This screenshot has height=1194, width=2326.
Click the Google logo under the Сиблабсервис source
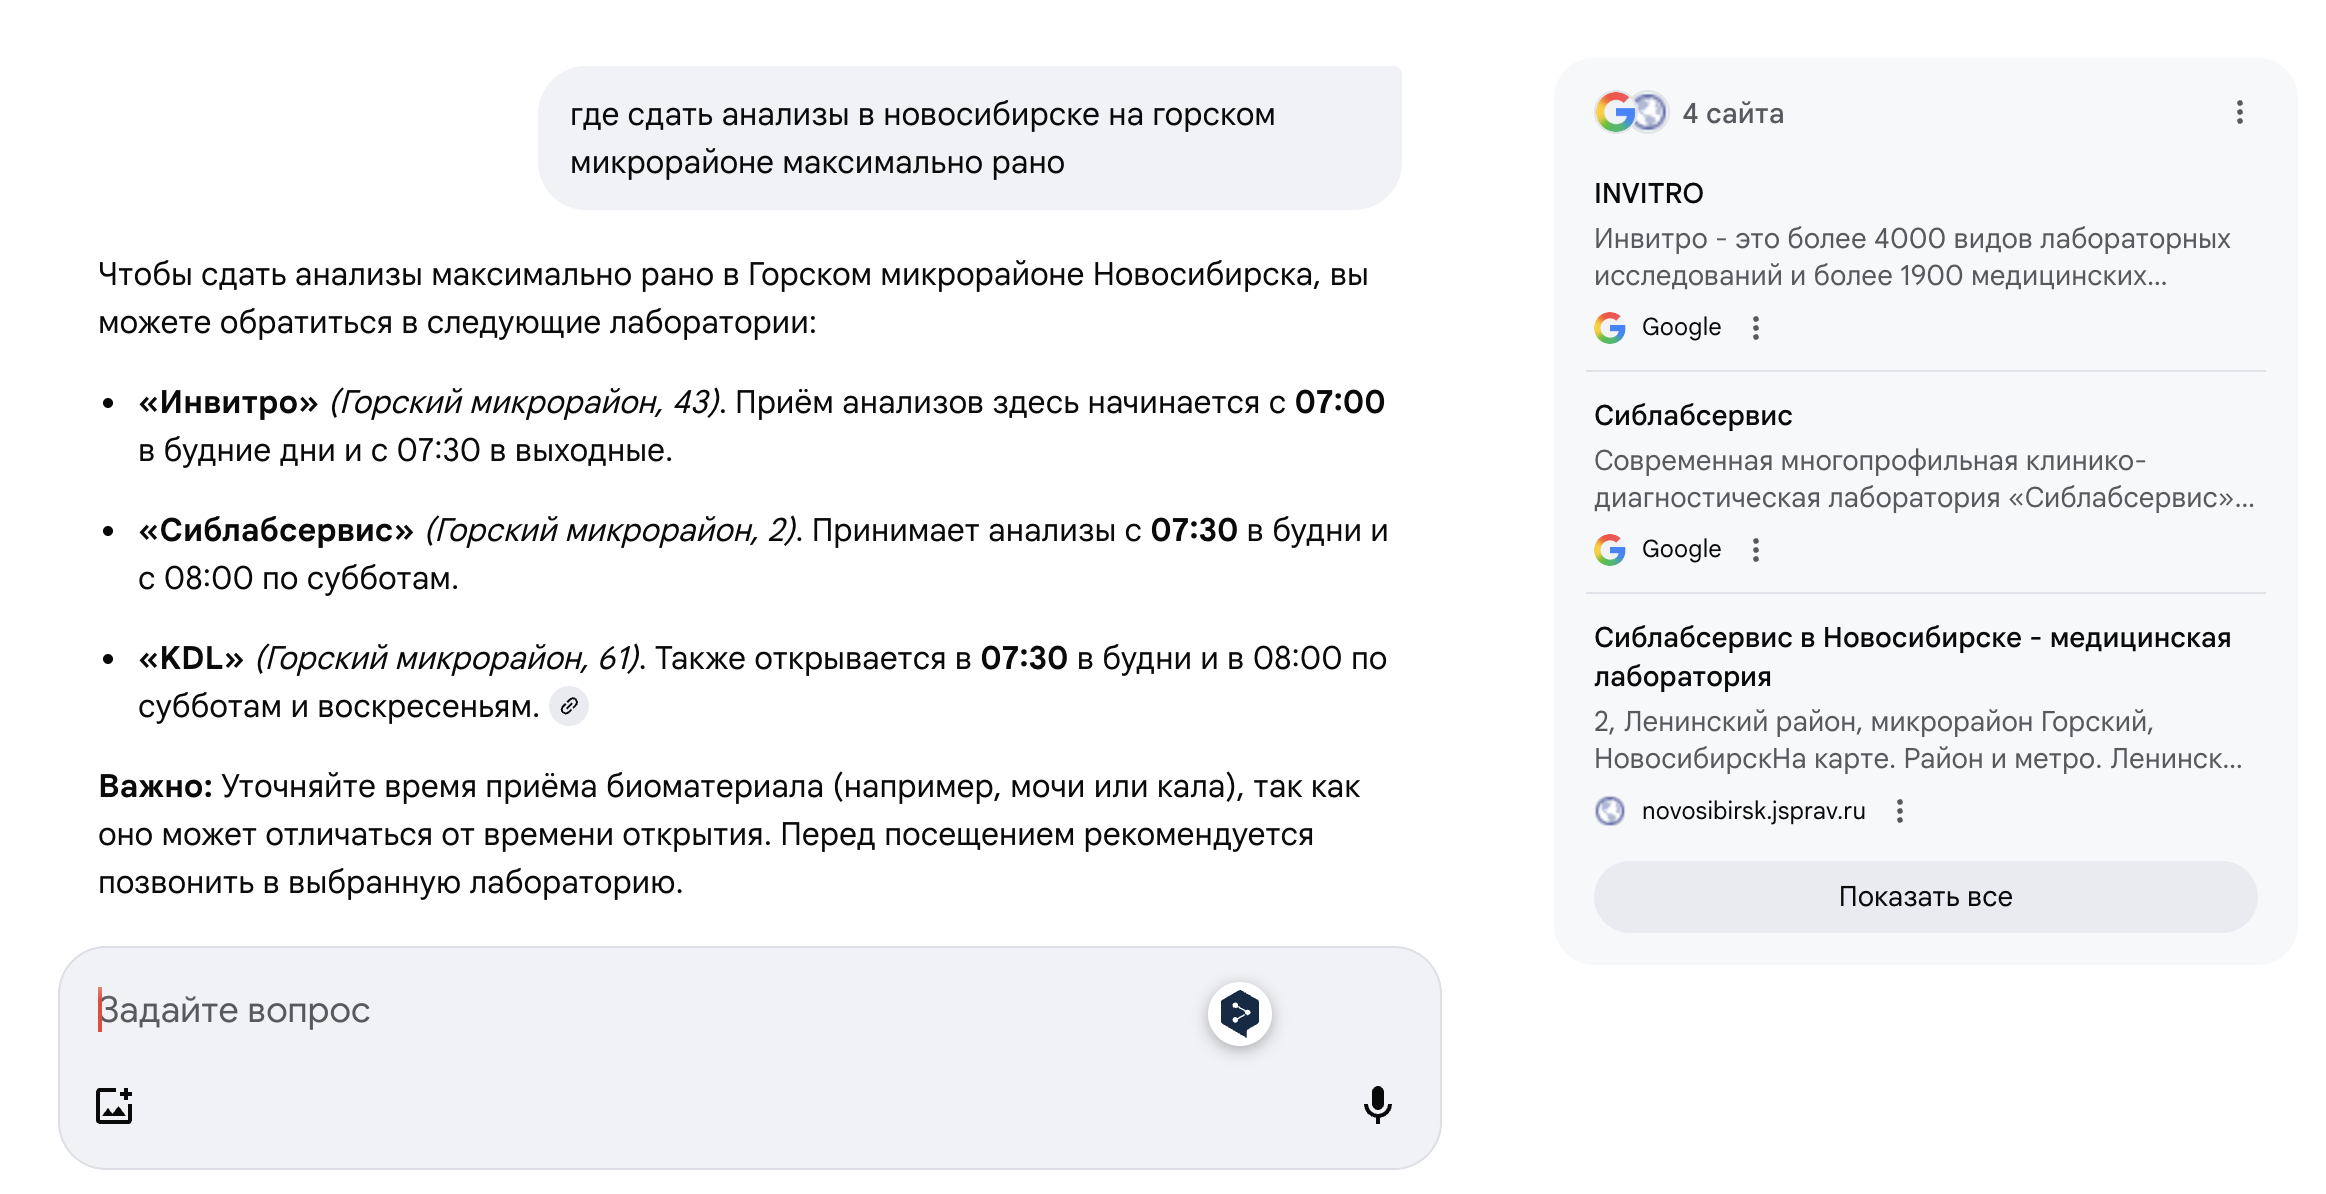[1610, 549]
